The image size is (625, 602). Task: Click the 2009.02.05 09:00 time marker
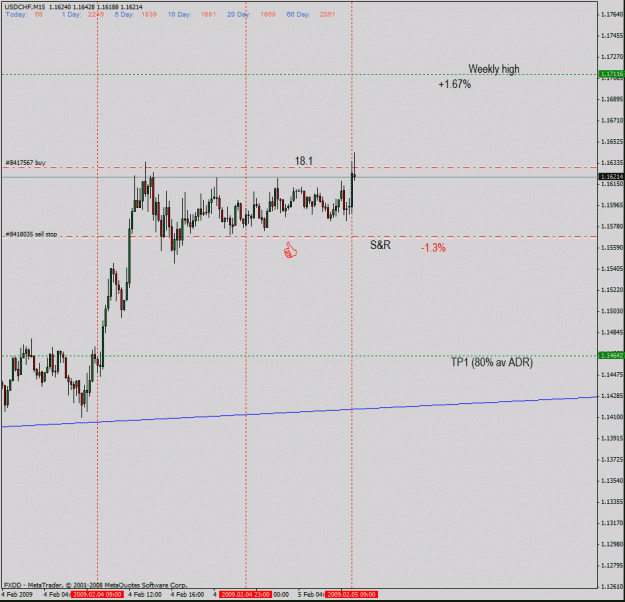coord(351,594)
